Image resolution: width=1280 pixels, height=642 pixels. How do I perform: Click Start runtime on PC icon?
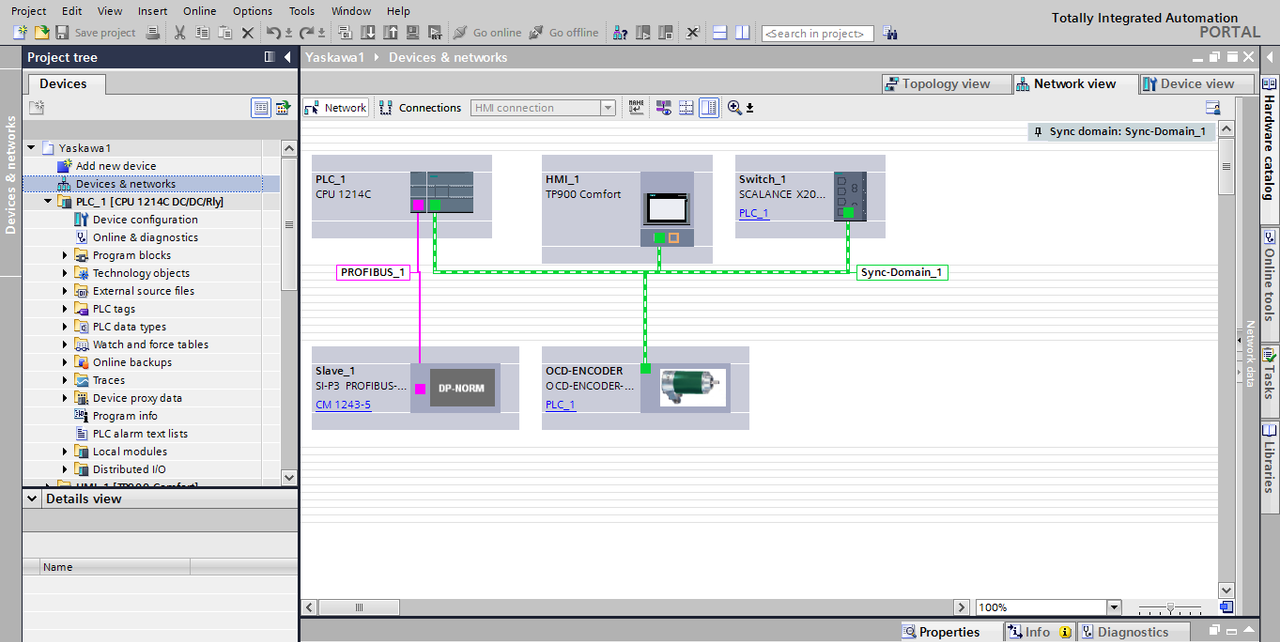(433, 33)
